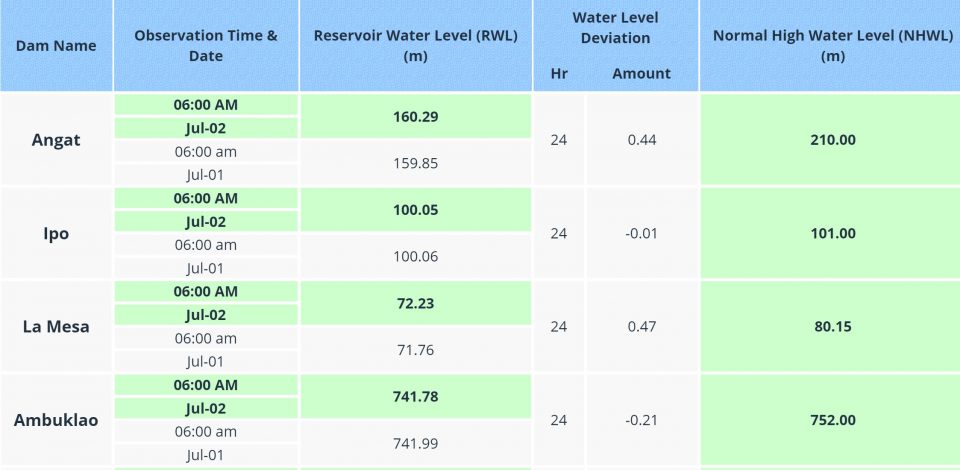Click Ambuklao's deviation amount -0.21
Screen dimensions: 960x470
coord(642,420)
